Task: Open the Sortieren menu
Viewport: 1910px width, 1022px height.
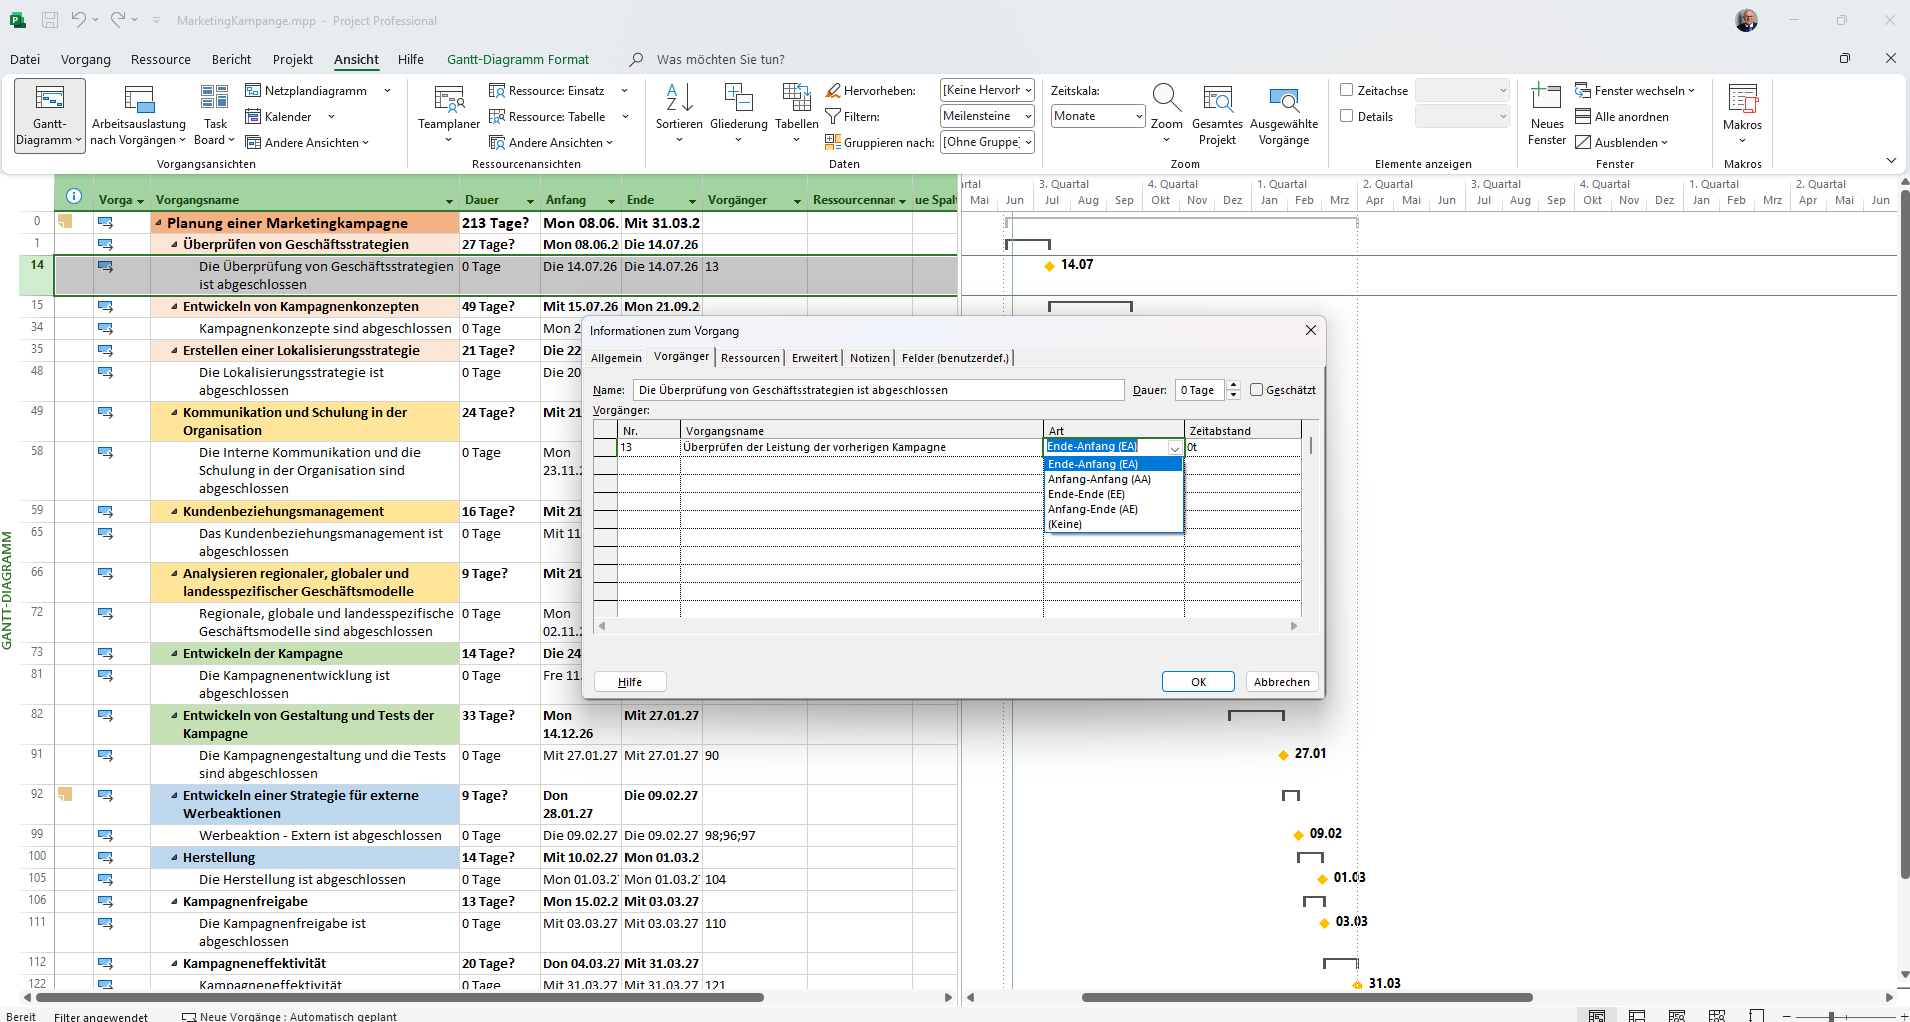Action: coord(679,114)
